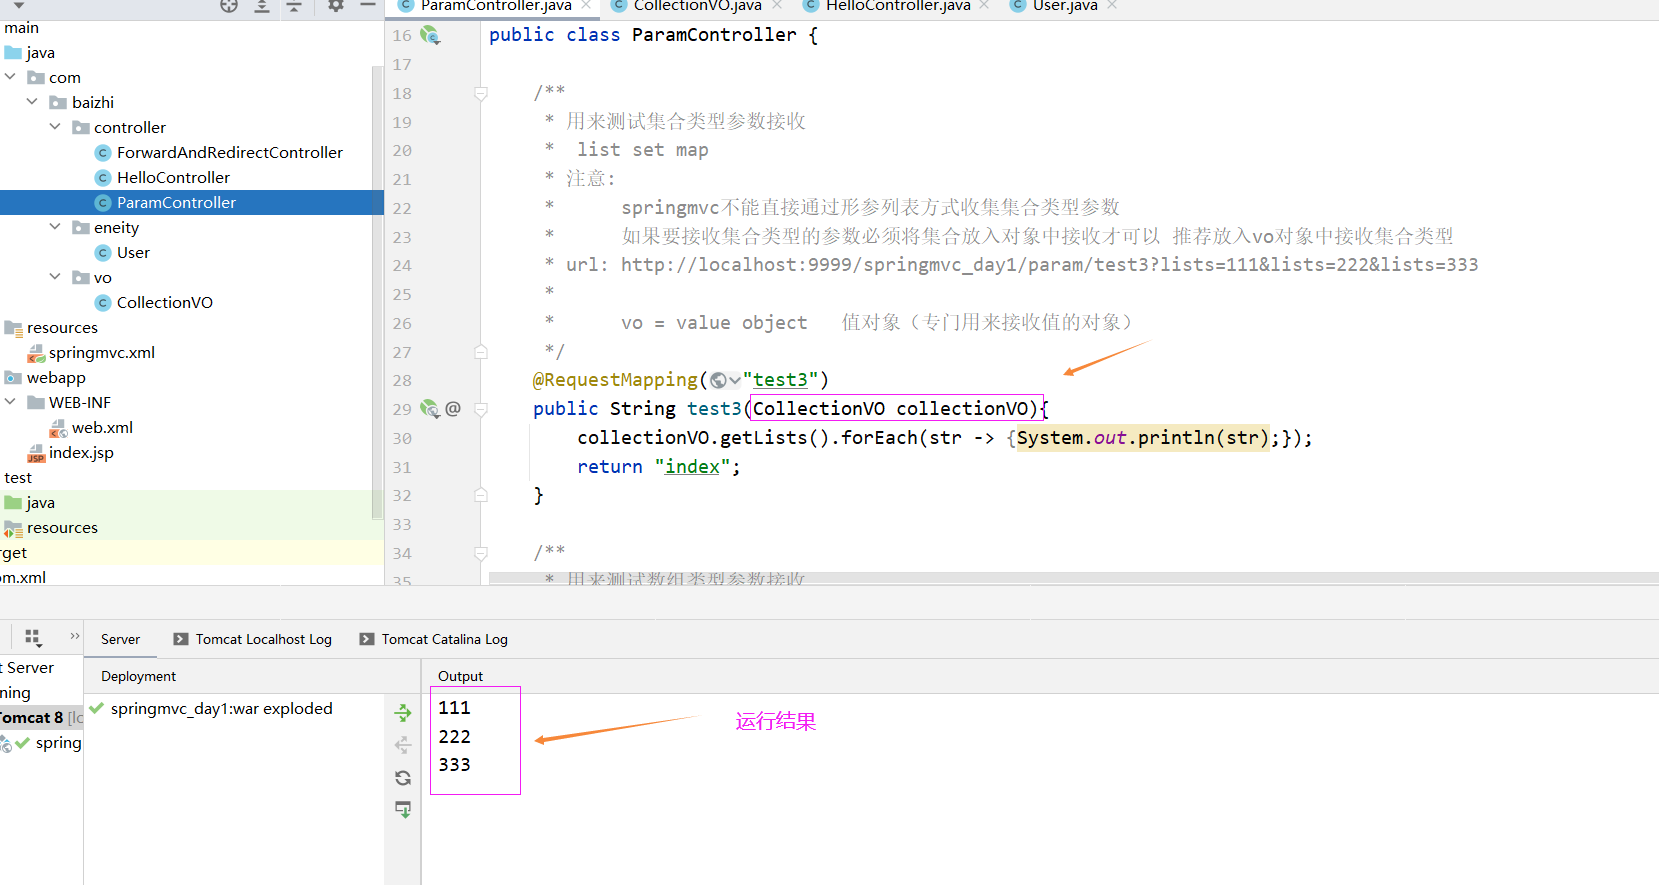Image resolution: width=1659 pixels, height=885 pixels.
Task: Click the "test3" mapping URL text
Action: tap(780, 380)
